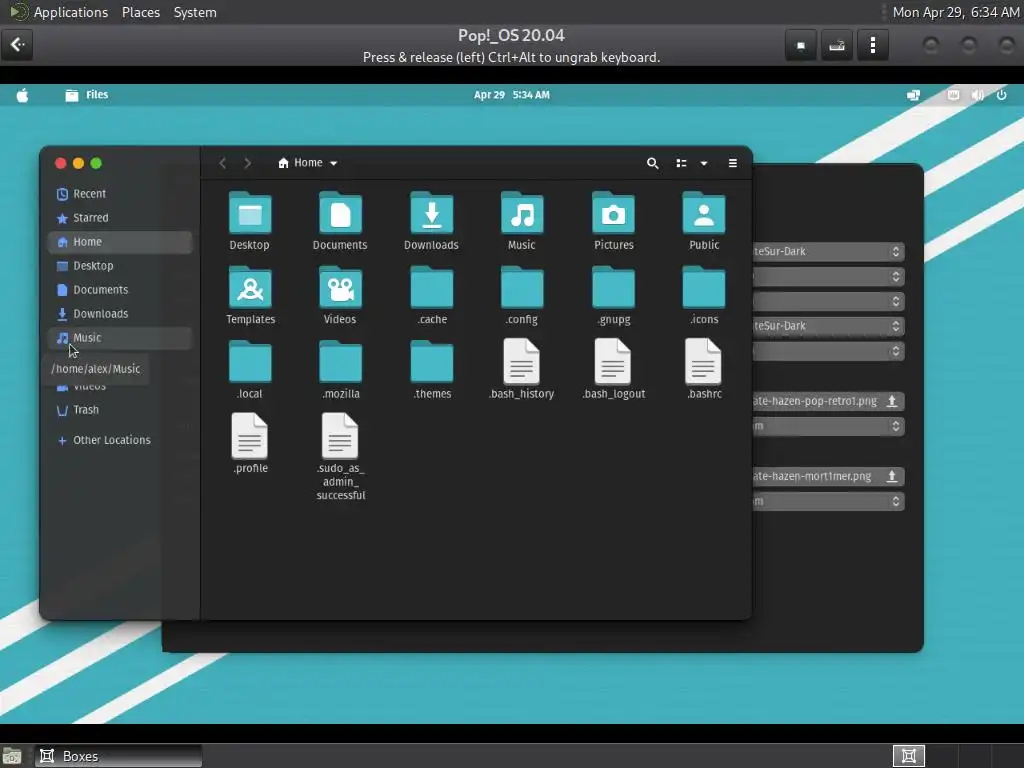This screenshot has width=1024, height=768.
Task: Click the Boxes keyboard shortcut button
Action: (x=837, y=45)
